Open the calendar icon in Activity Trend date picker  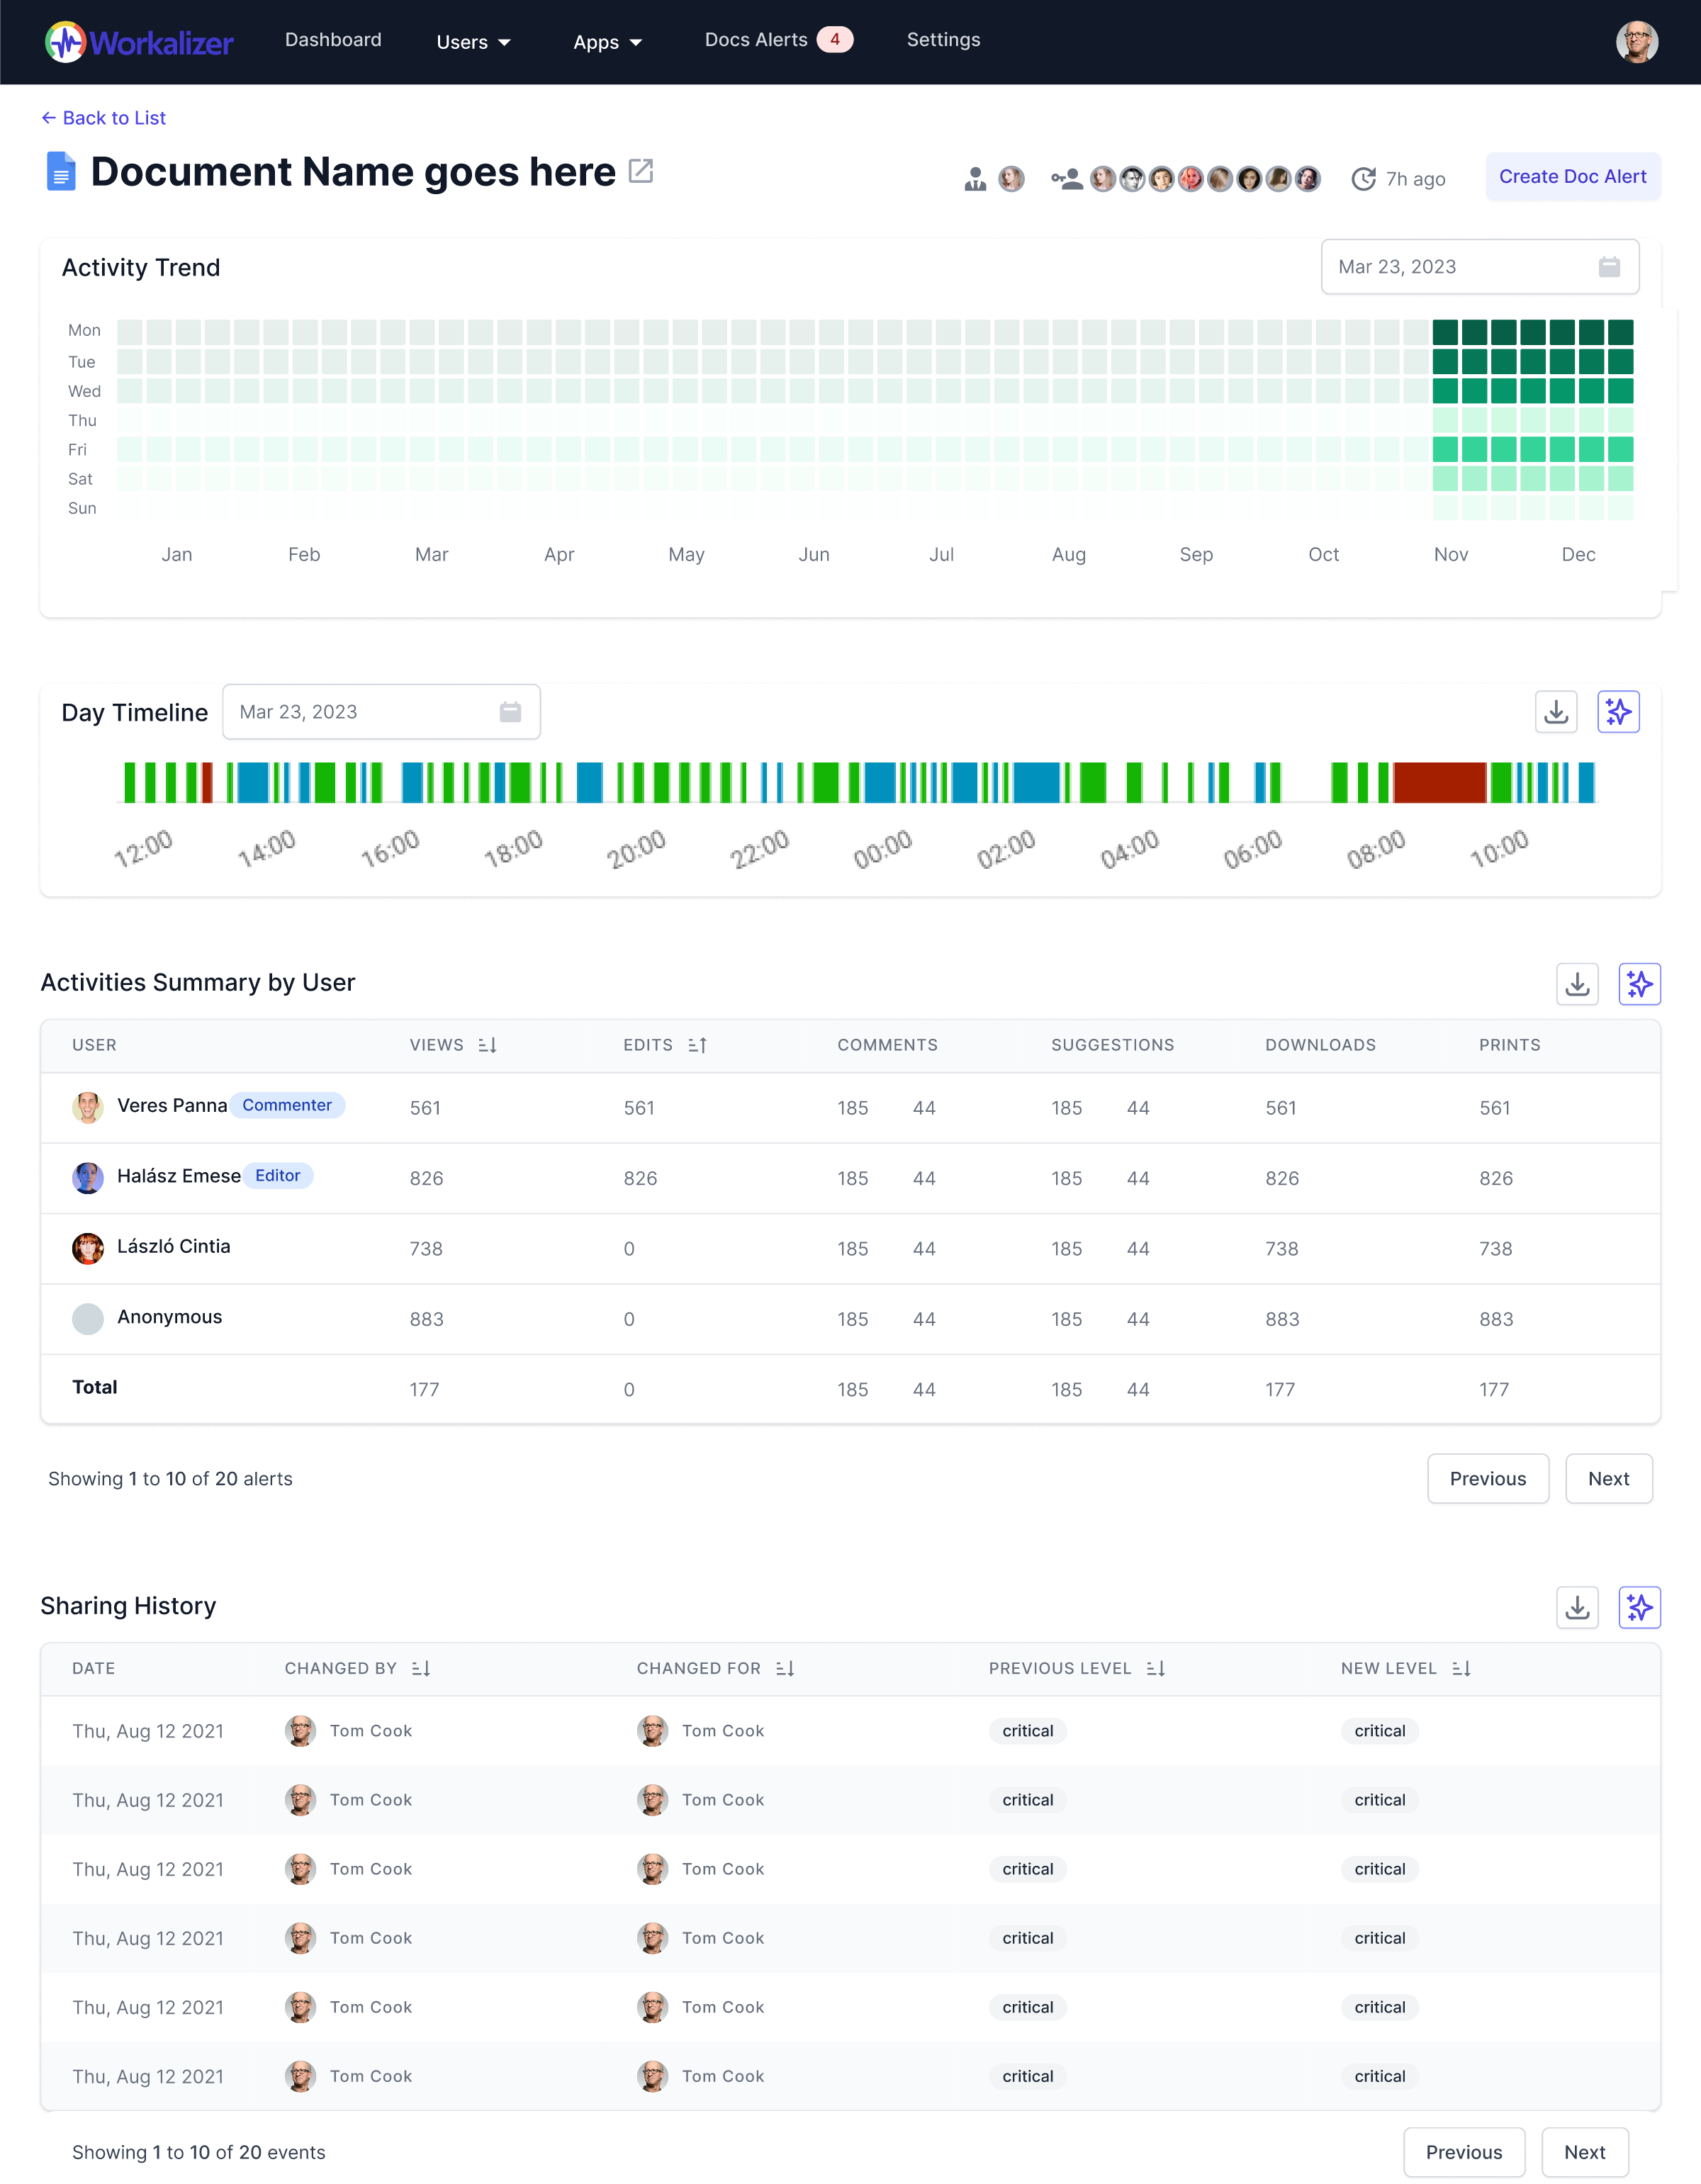pos(1608,267)
